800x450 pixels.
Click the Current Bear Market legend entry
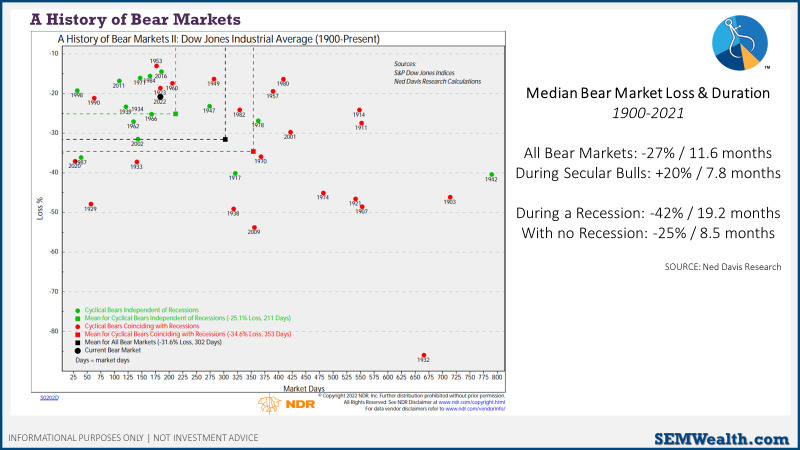108,351
